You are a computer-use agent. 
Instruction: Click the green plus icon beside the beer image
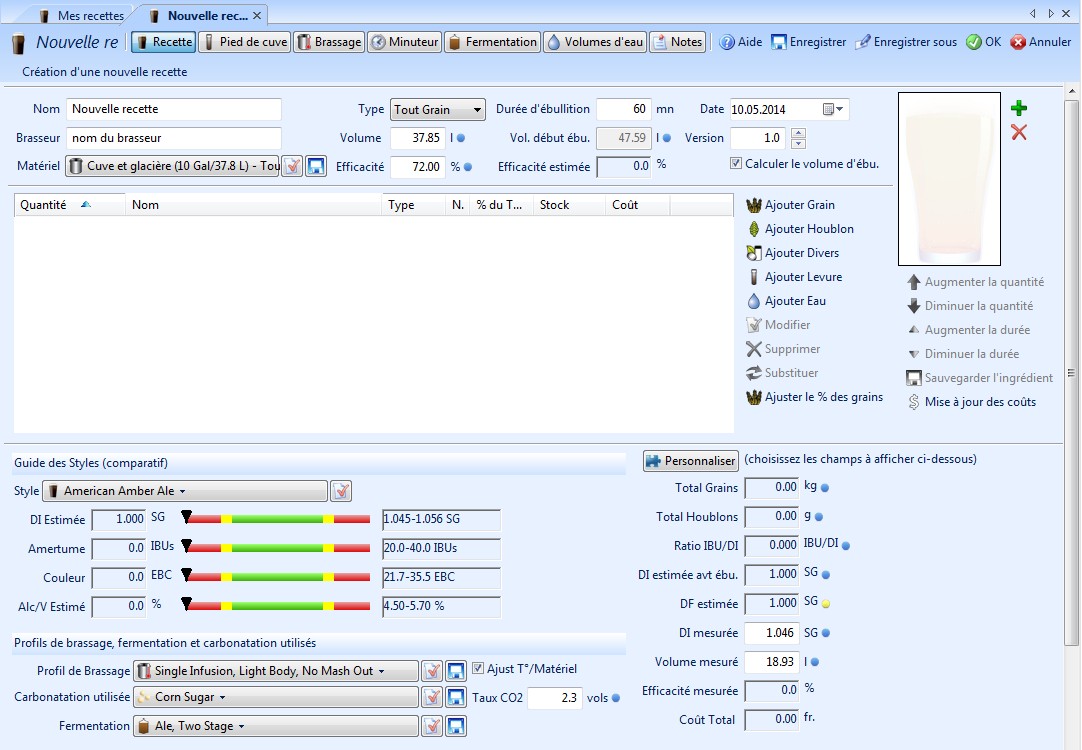(x=1018, y=108)
